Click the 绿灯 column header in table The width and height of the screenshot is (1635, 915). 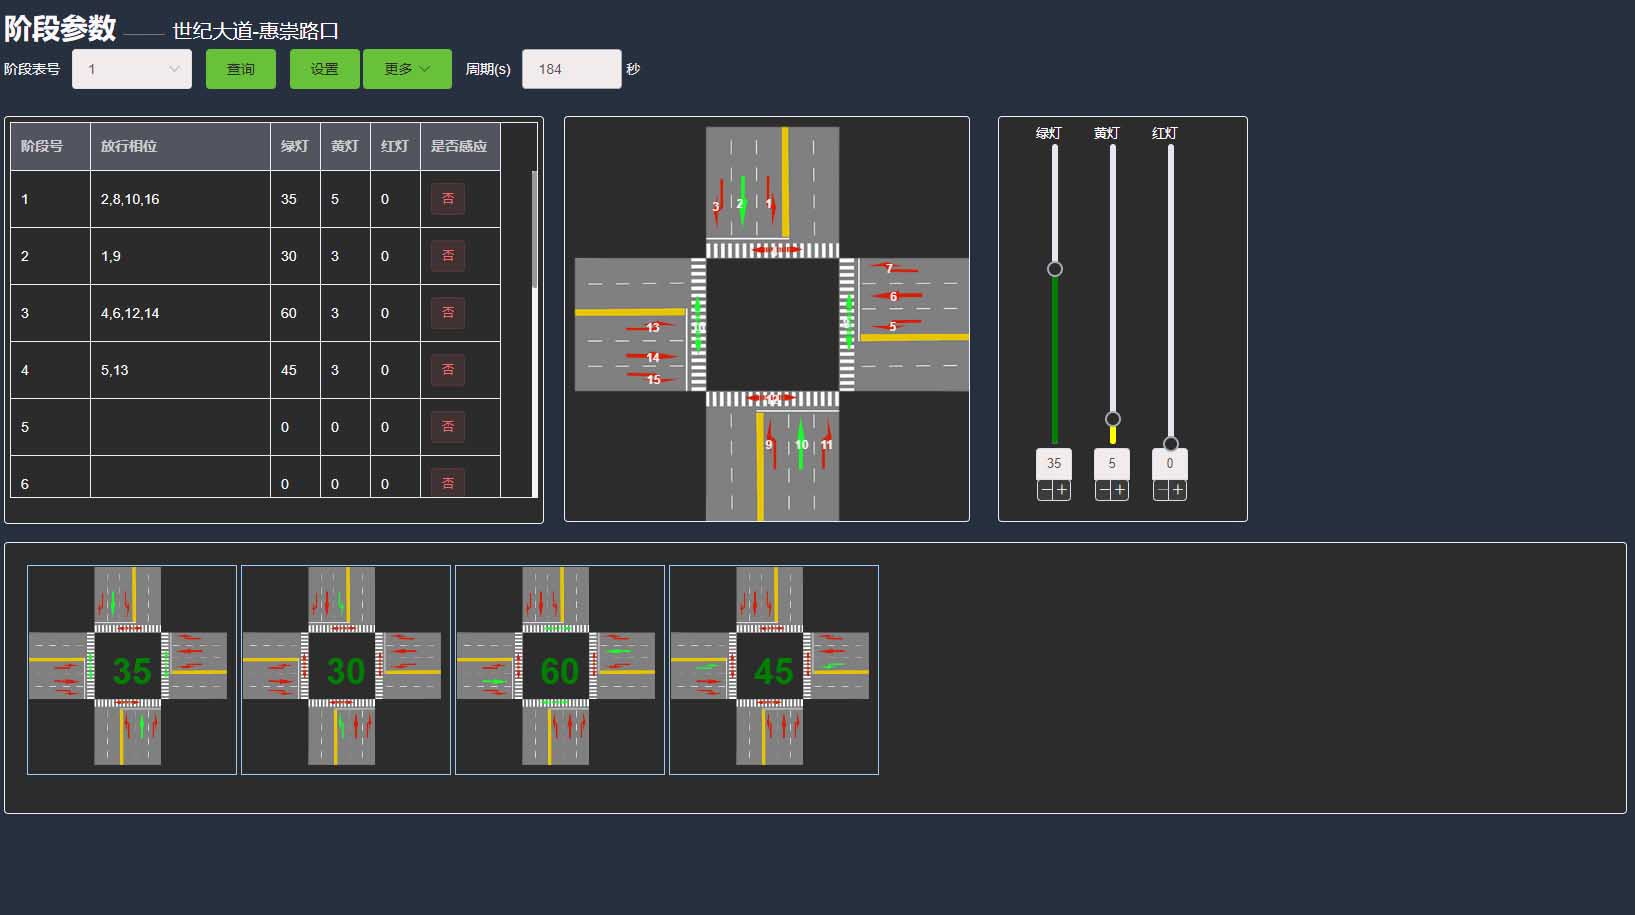pos(295,146)
